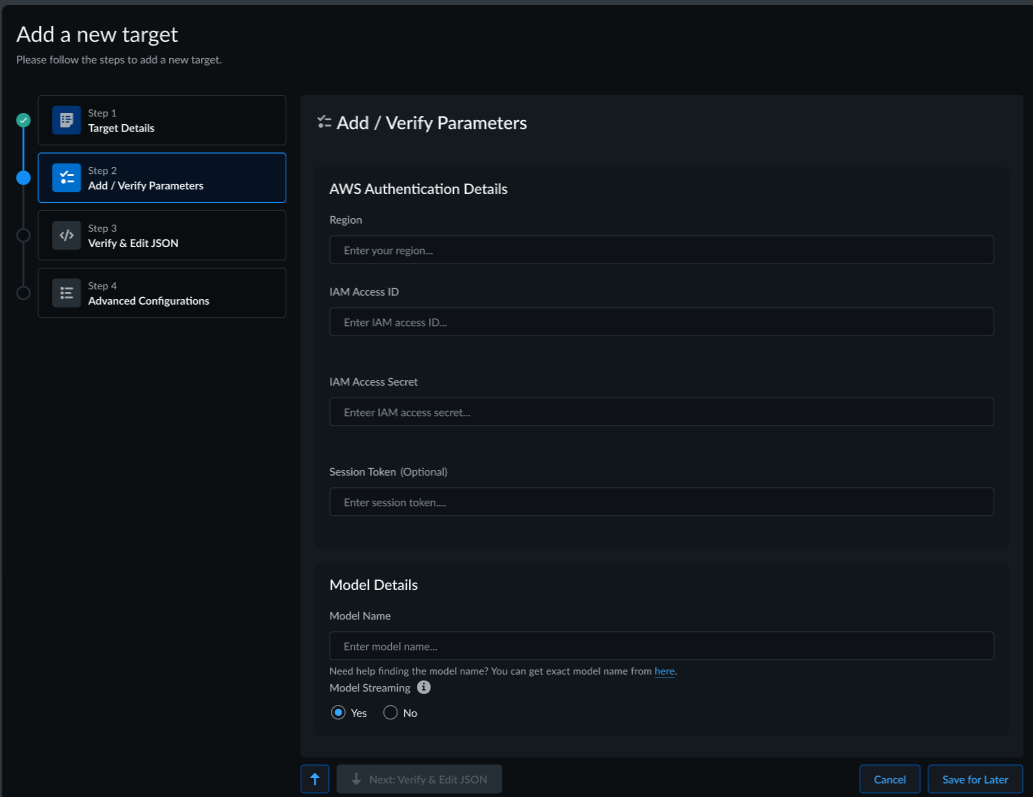Viewport: 1033px width, 797px height.
Task: Select No for Model Streaming
Action: coord(391,713)
